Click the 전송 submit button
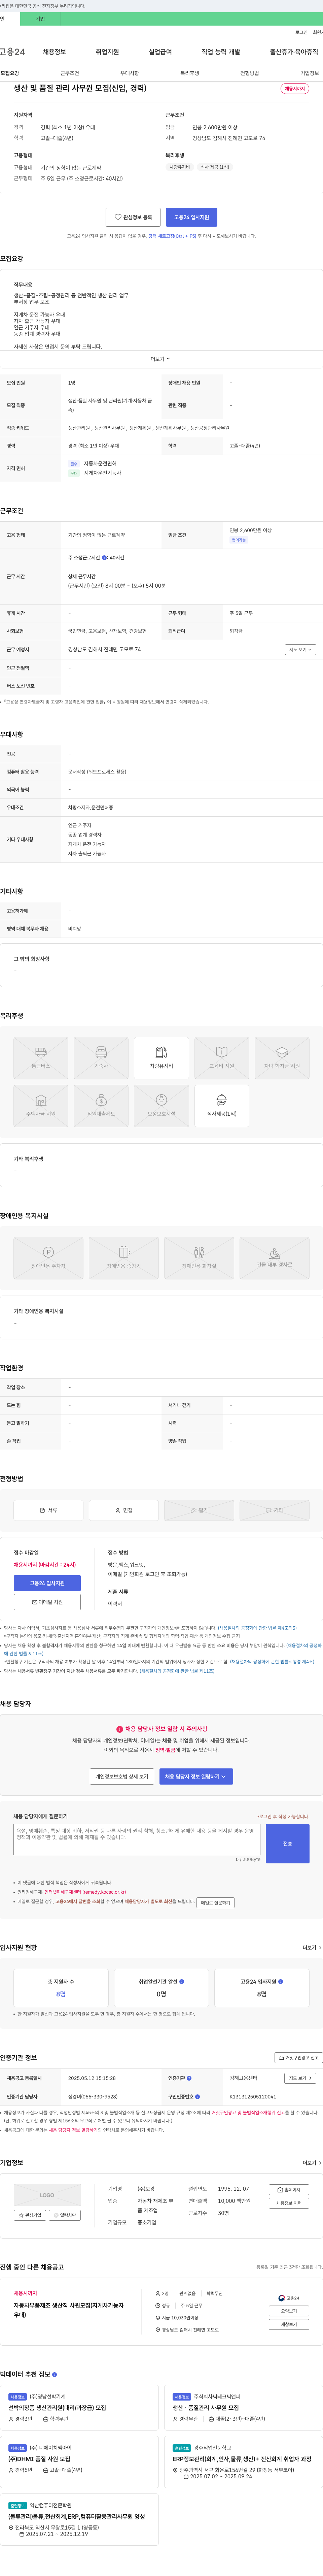 [x=287, y=1843]
